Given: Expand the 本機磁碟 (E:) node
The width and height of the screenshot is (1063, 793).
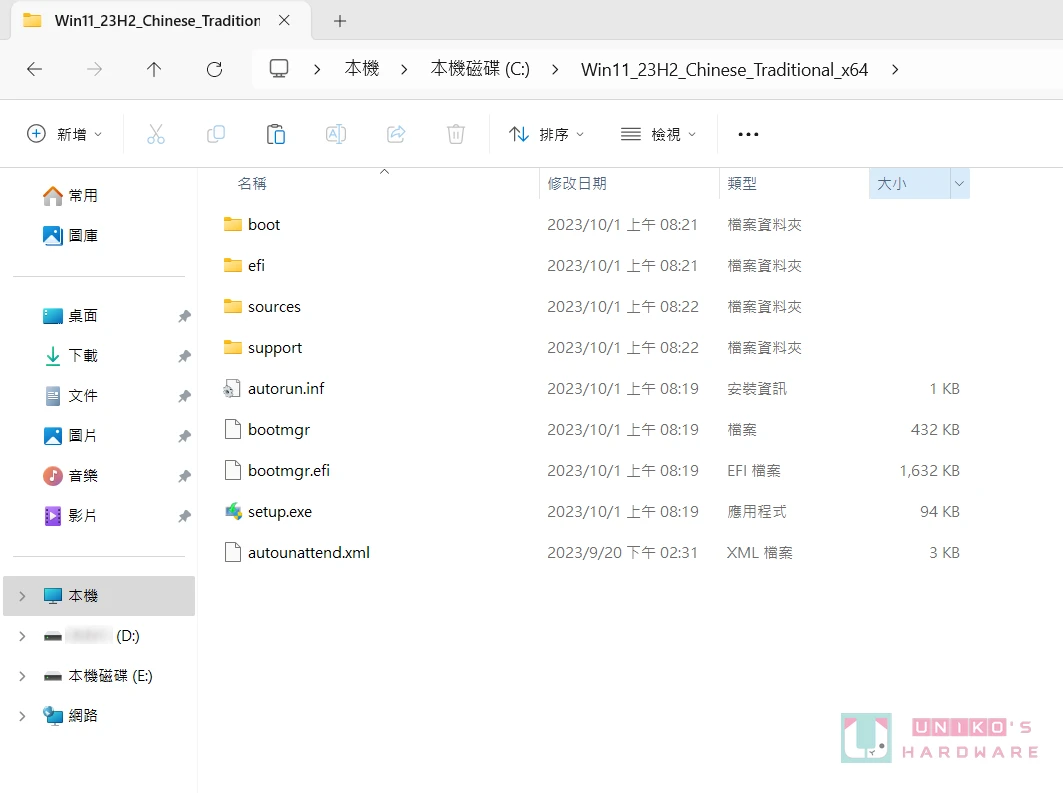Looking at the screenshot, I should (x=22, y=676).
